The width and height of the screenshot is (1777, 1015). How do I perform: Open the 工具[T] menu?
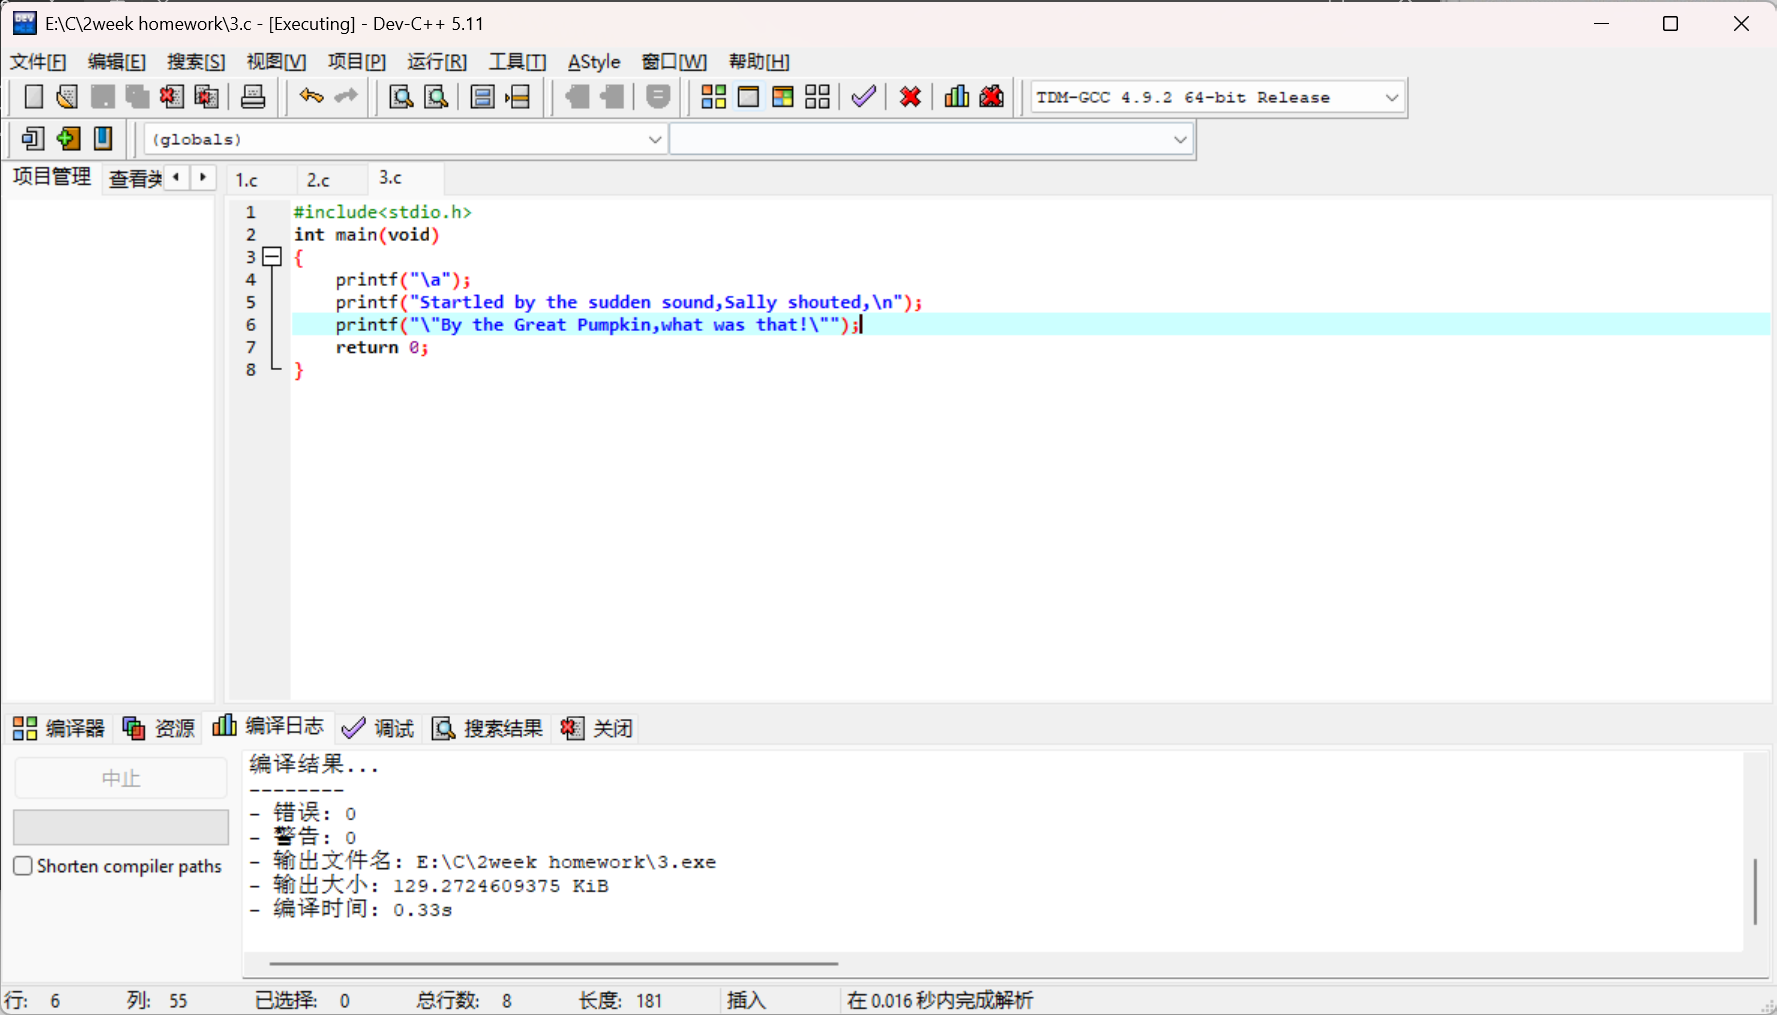coord(517,62)
